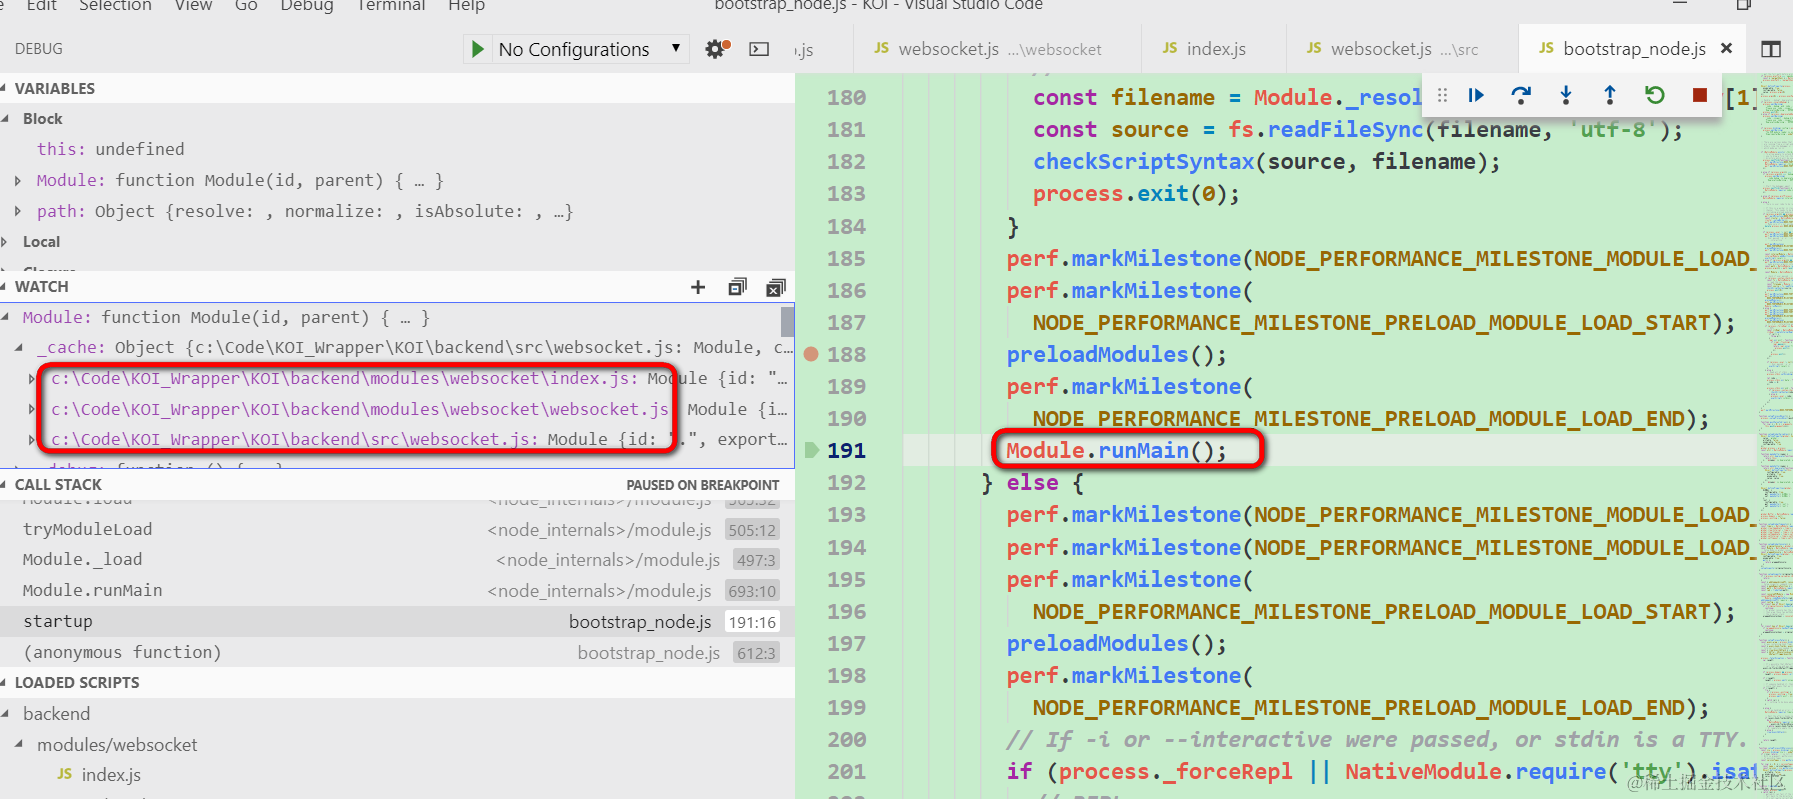Start debugging with green play button
This screenshot has height=799, width=1793.
click(x=478, y=49)
